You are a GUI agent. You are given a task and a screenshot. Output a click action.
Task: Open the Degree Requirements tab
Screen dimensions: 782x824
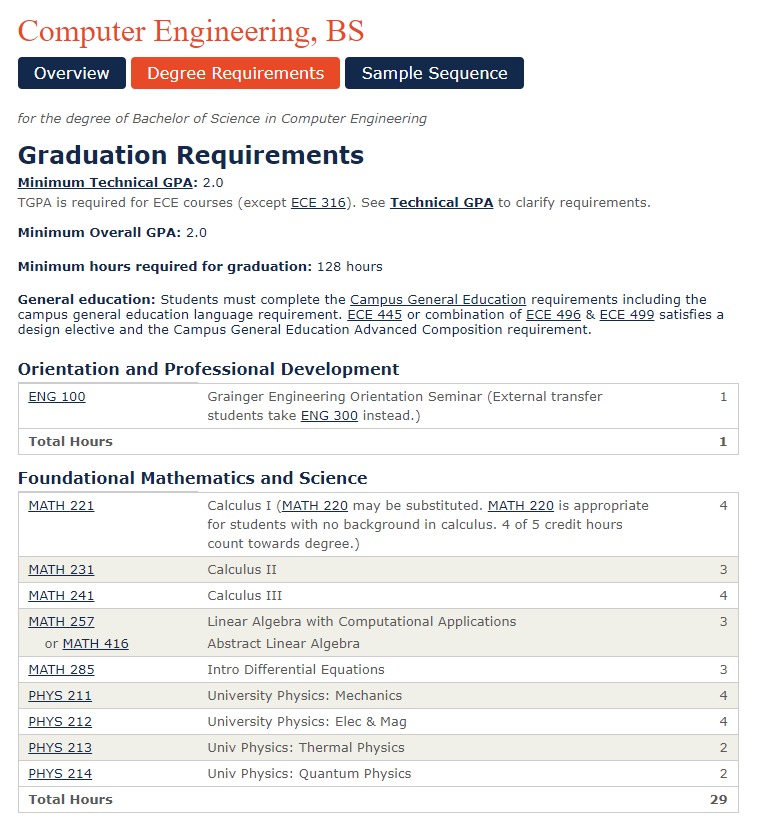pos(234,72)
